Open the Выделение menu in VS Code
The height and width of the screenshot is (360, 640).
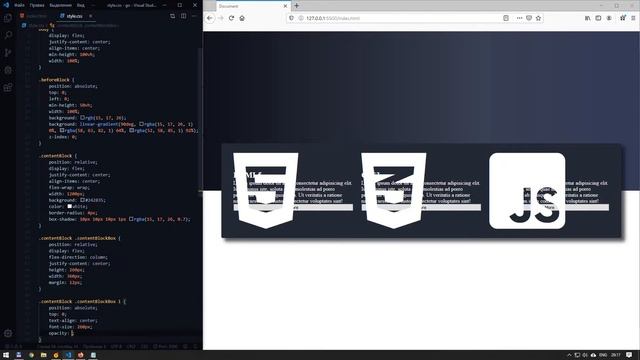click(x=60, y=5)
